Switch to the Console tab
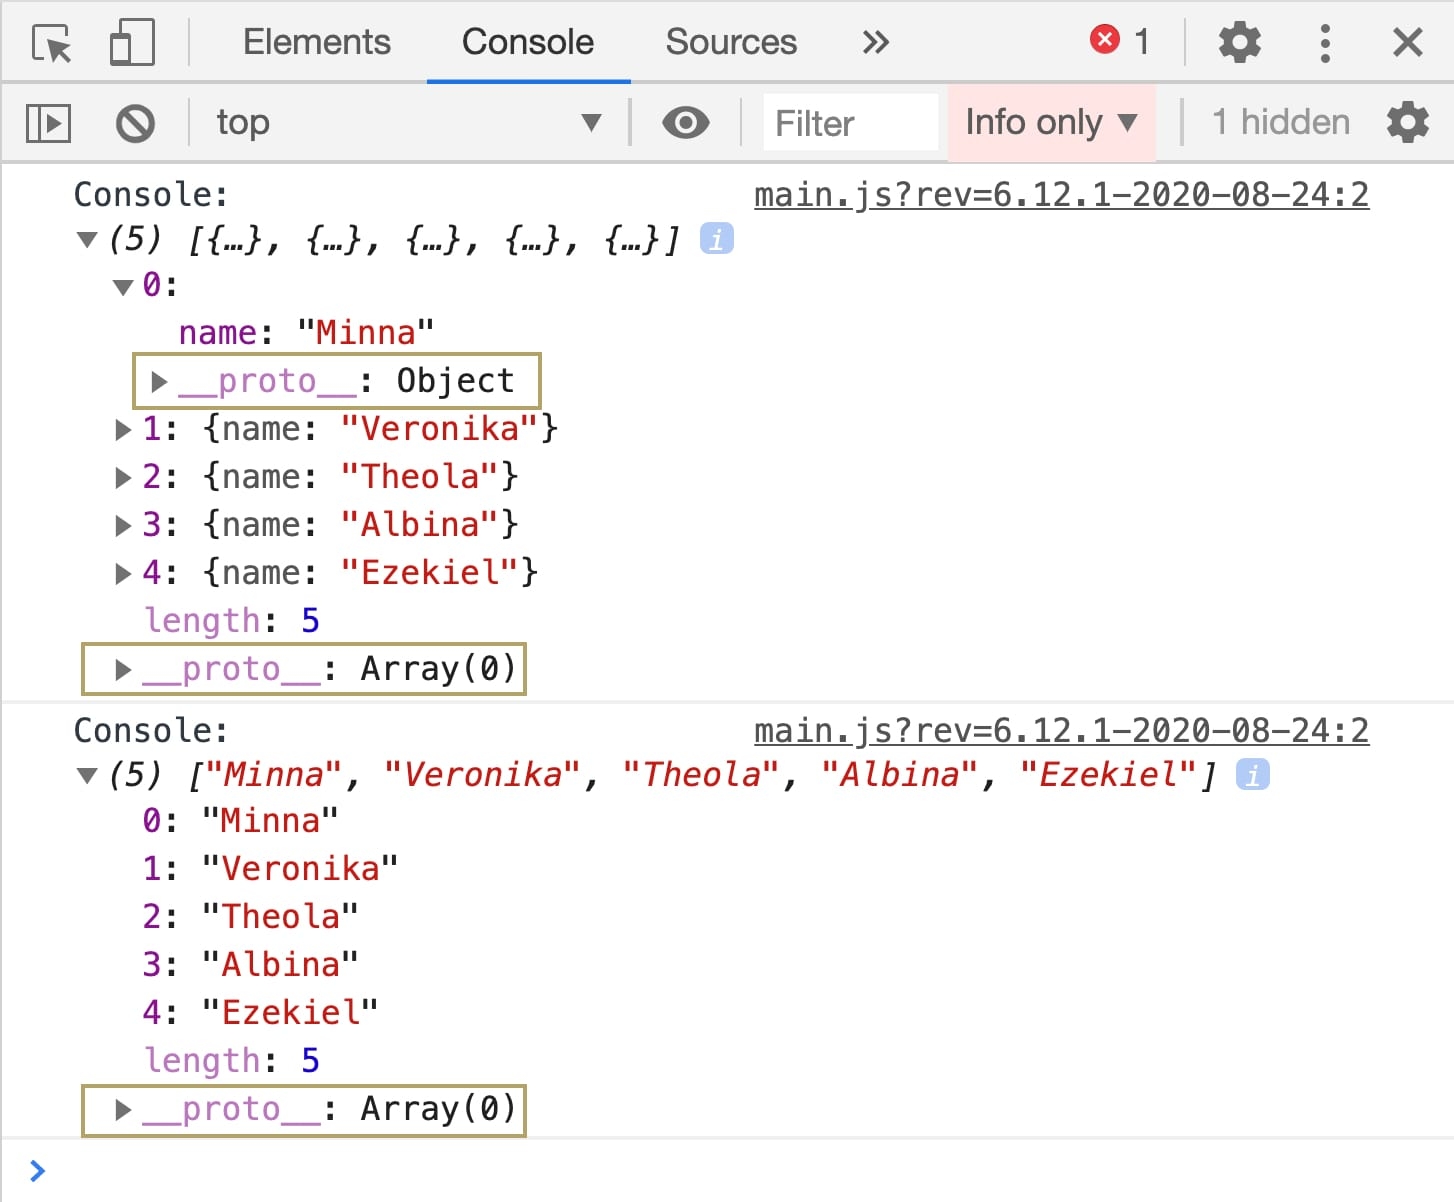 (x=528, y=42)
